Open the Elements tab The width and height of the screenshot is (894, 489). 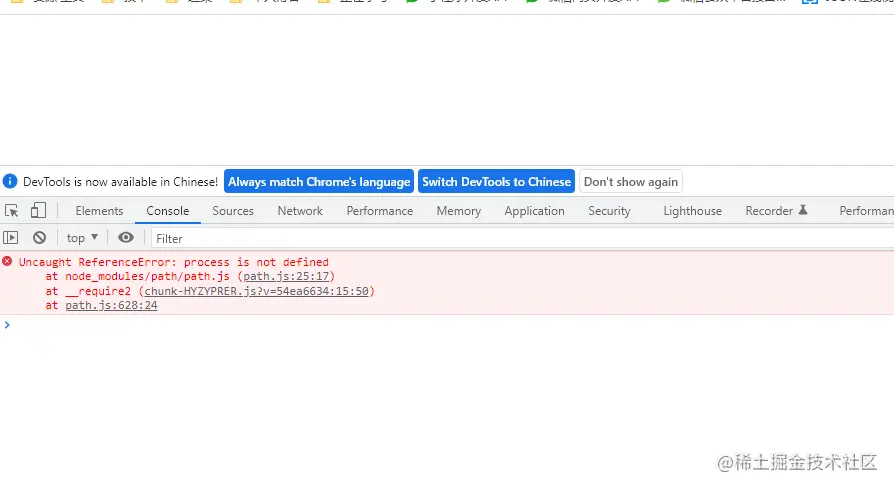point(99,211)
